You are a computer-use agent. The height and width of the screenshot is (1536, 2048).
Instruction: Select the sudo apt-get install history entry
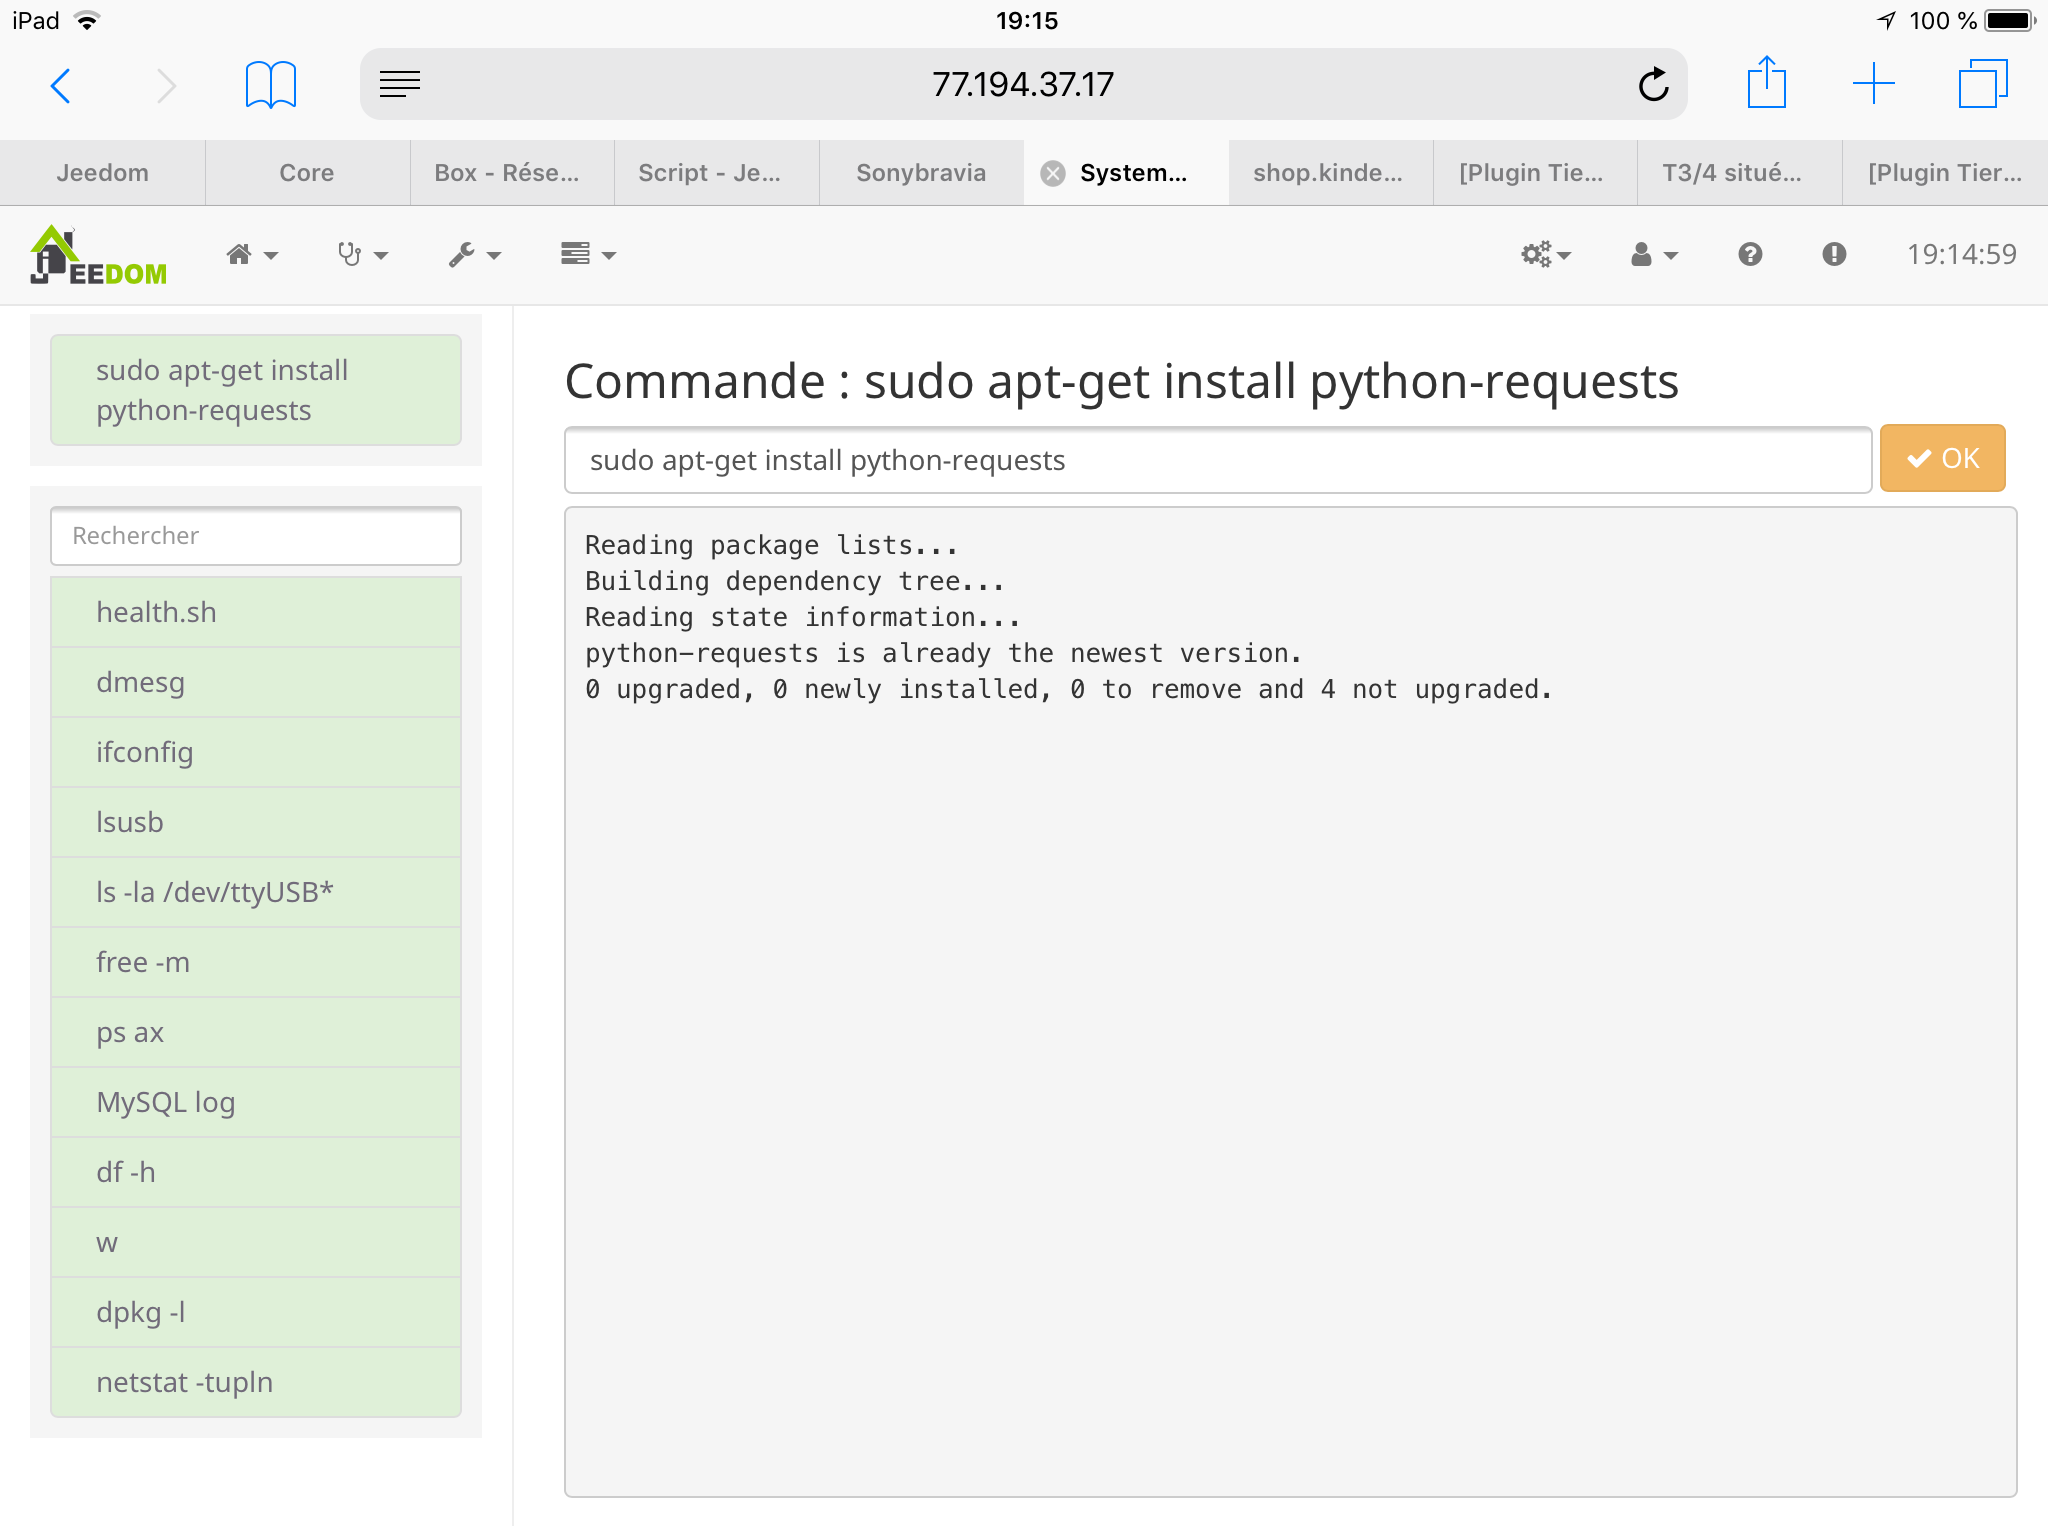point(256,390)
